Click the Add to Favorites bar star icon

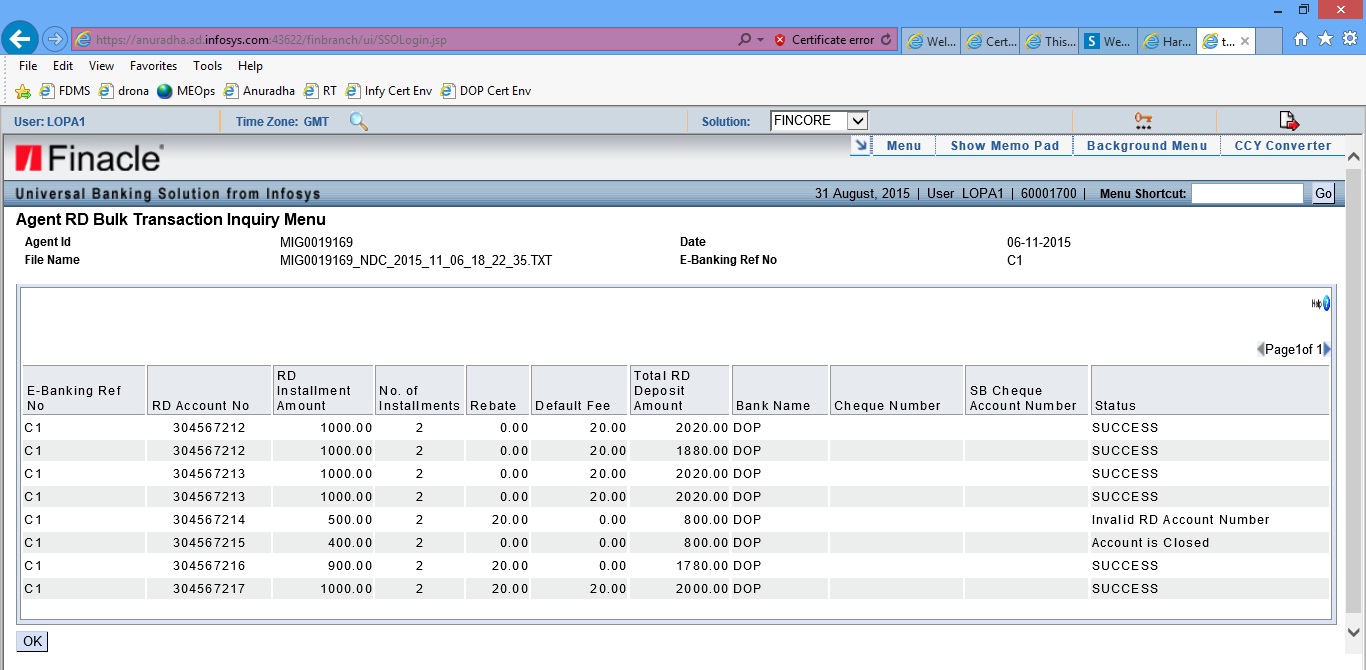[23, 91]
